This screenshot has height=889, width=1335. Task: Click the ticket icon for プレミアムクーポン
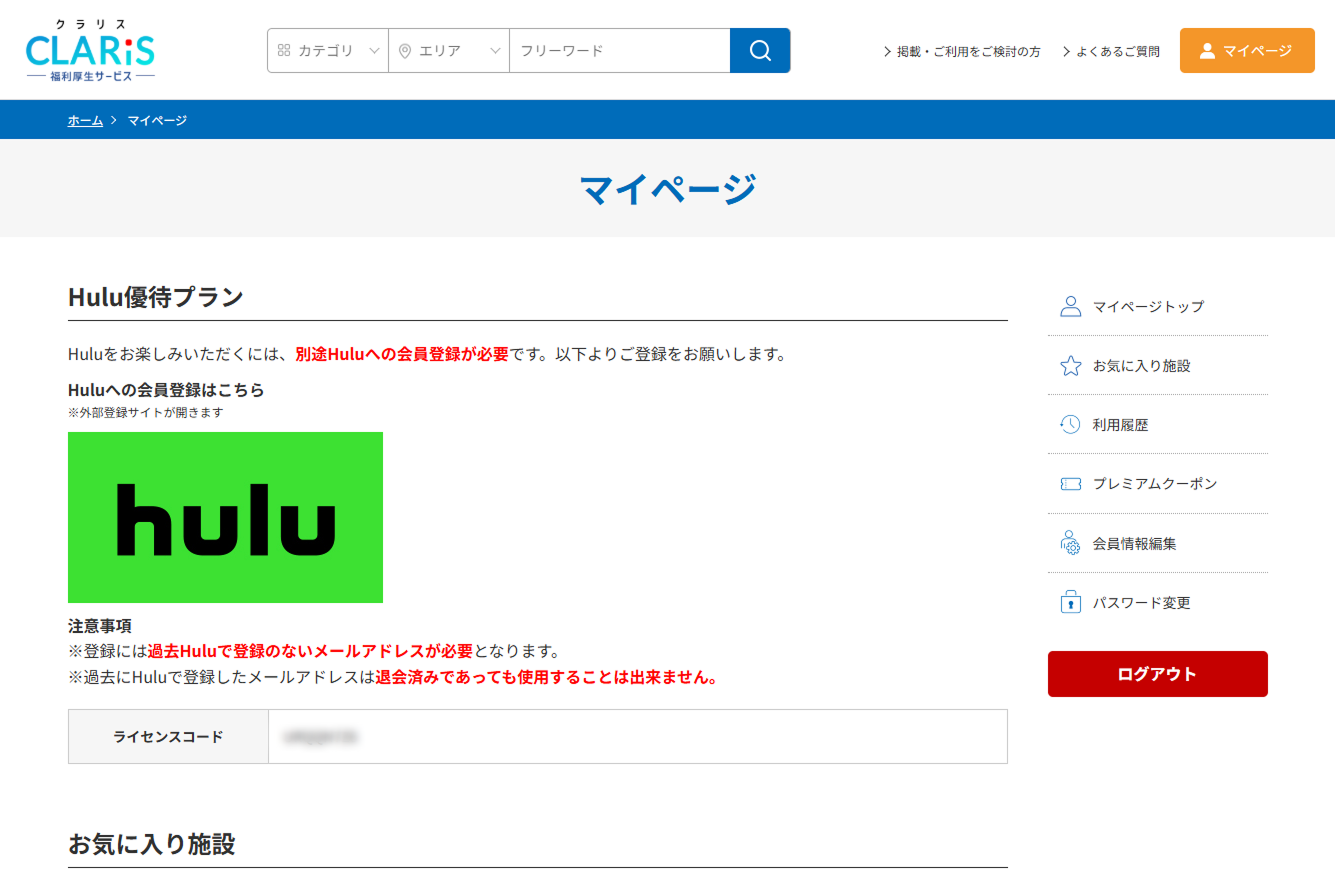pyautogui.click(x=1070, y=484)
